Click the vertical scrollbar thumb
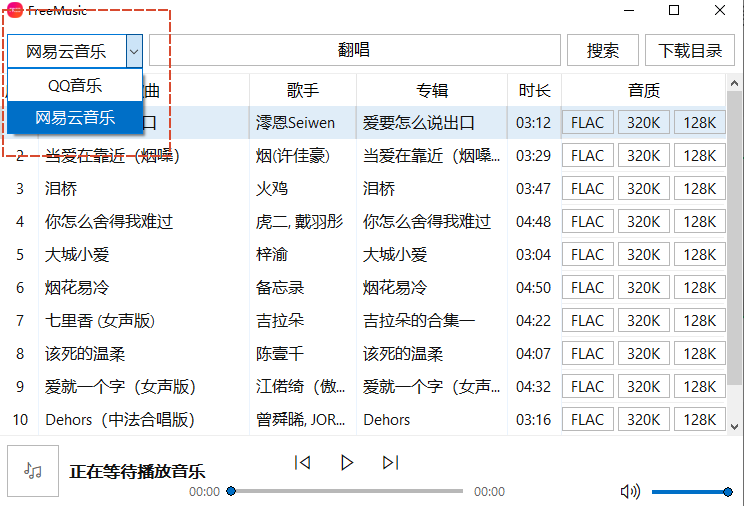The width and height of the screenshot is (744, 506). pos(735,237)
